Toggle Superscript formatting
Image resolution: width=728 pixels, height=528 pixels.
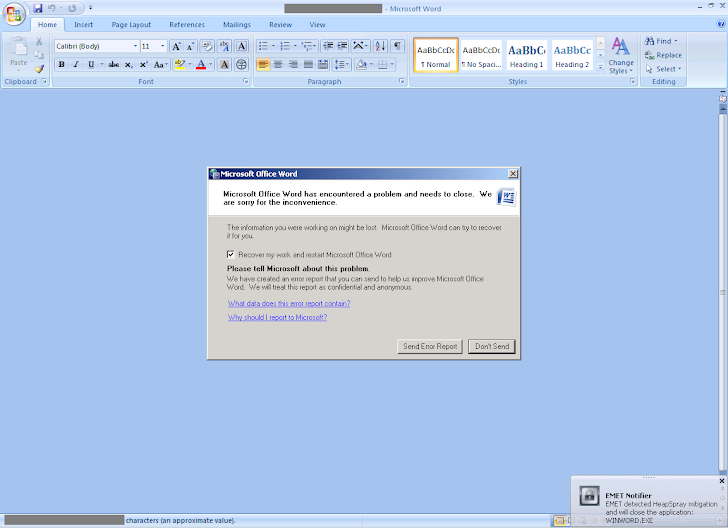pos(143,65)
